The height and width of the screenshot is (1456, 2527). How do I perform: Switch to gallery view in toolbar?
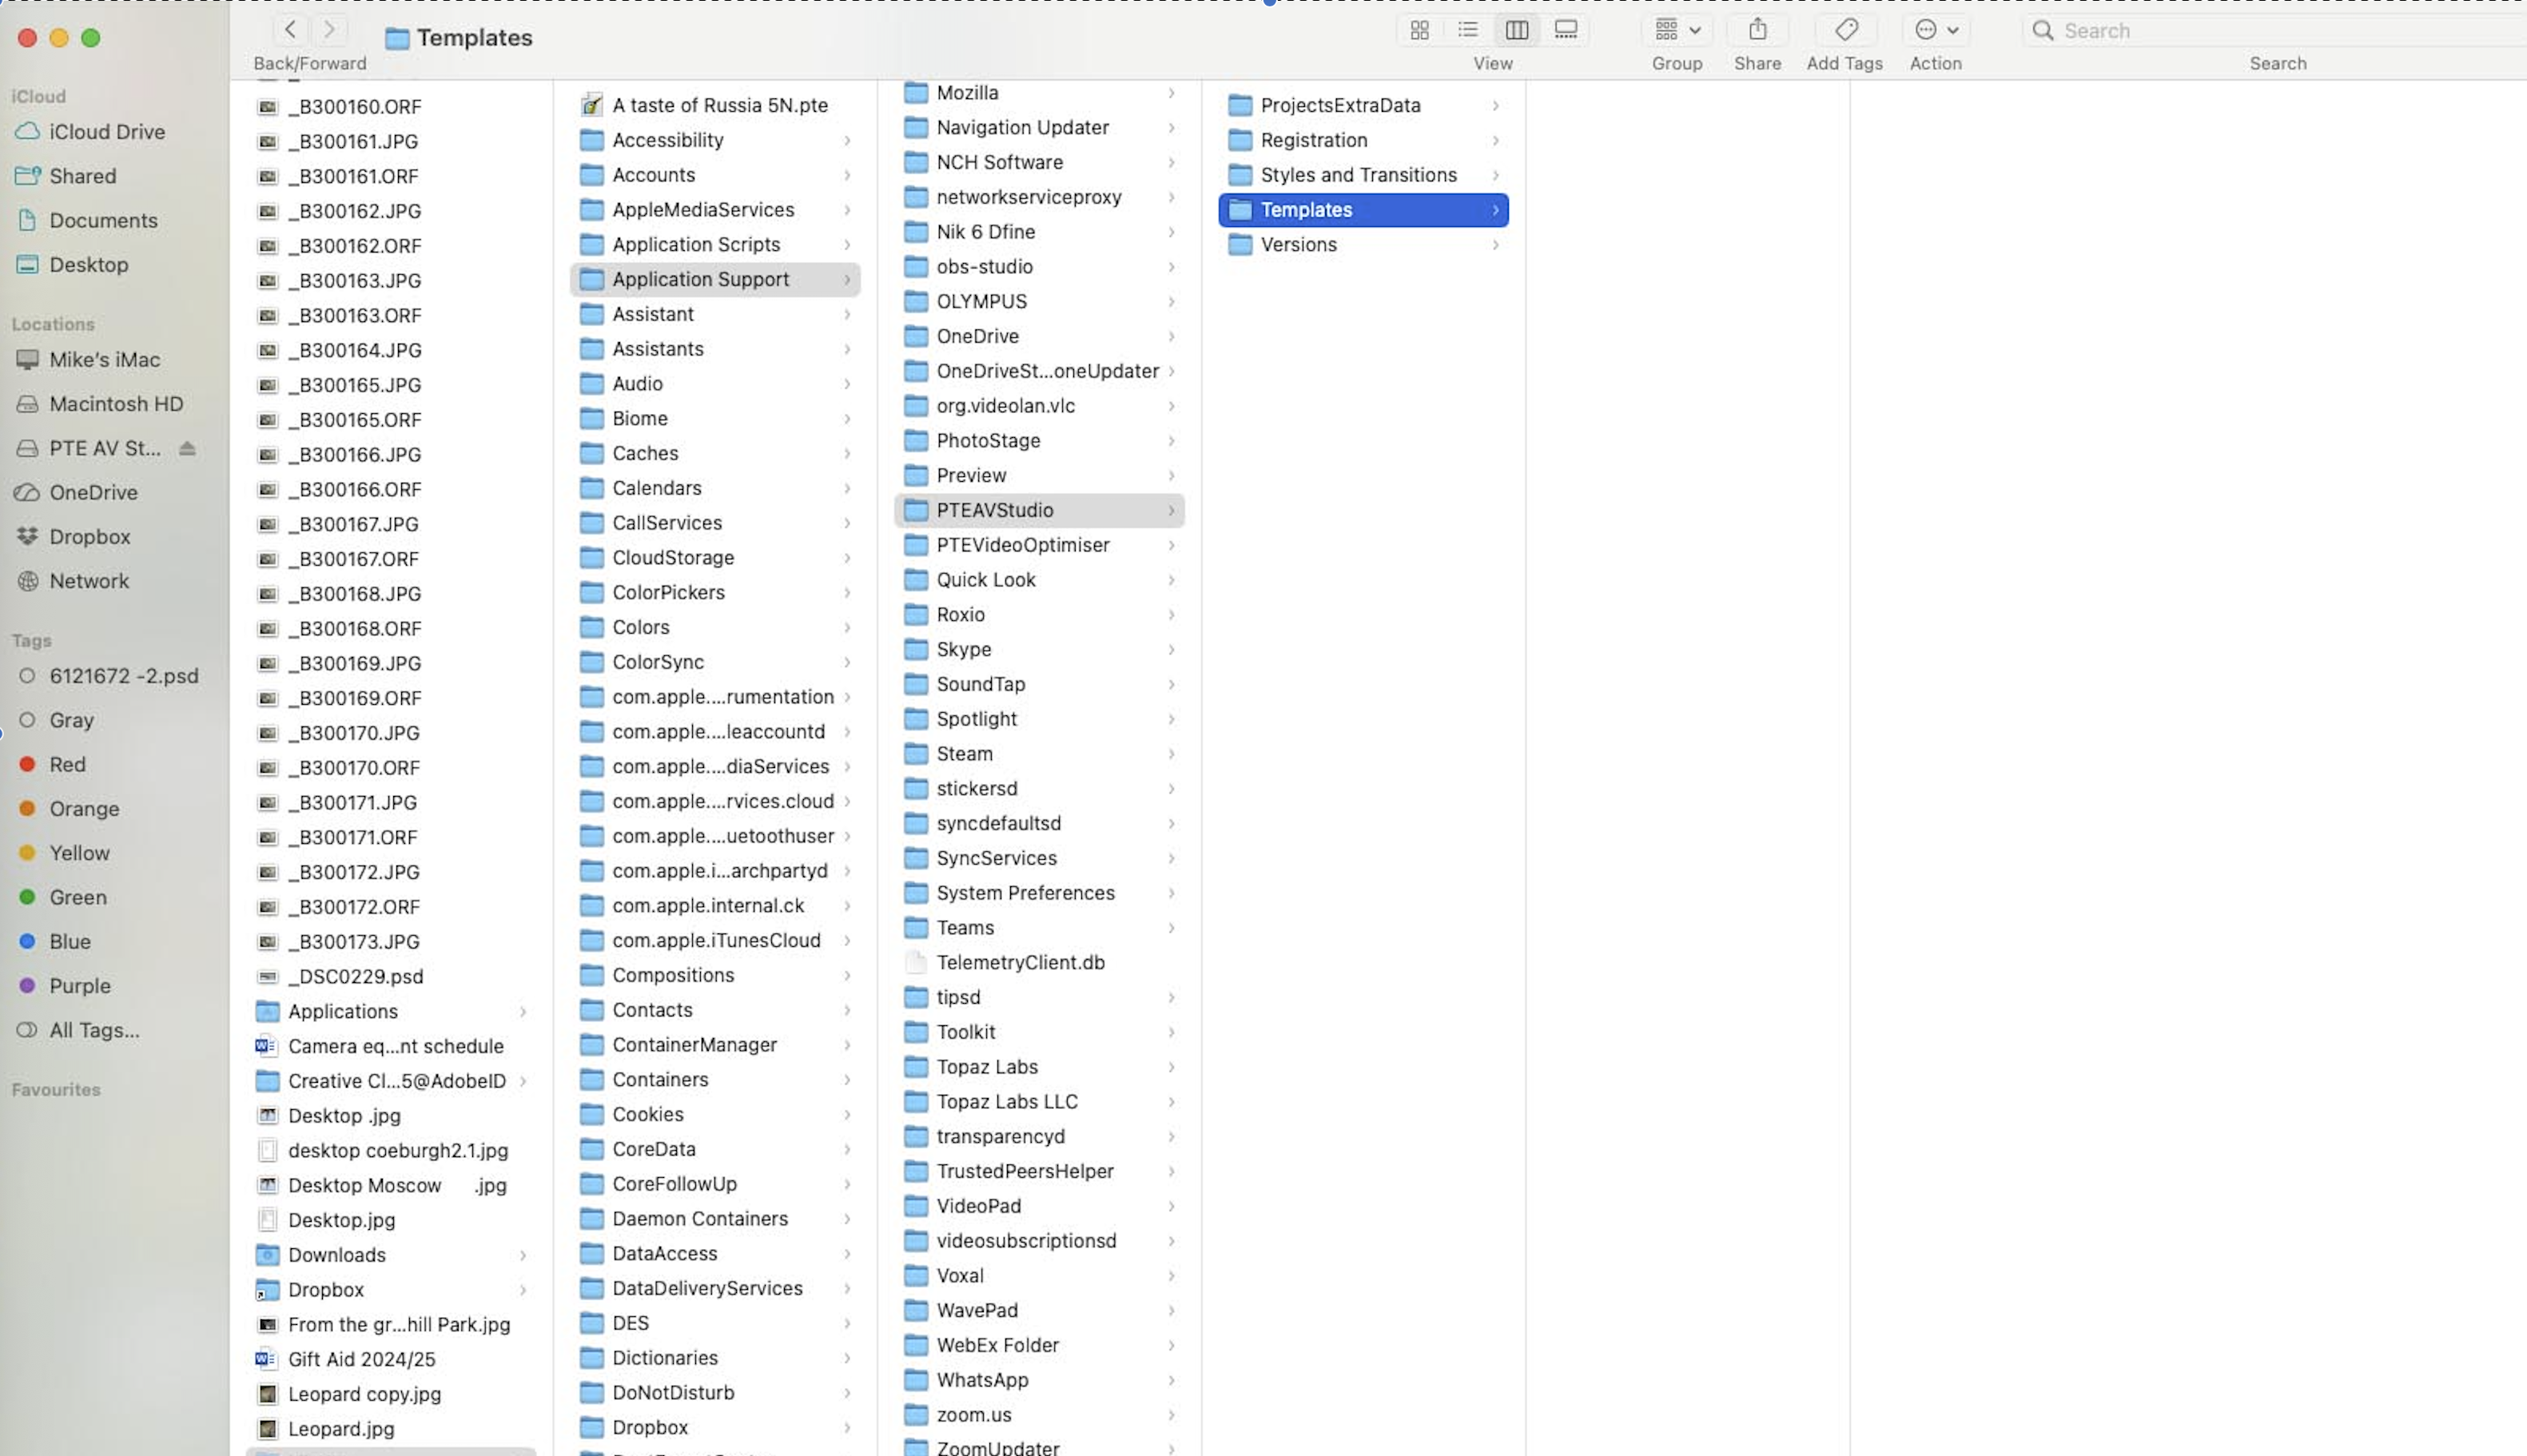pos(1565,30)
